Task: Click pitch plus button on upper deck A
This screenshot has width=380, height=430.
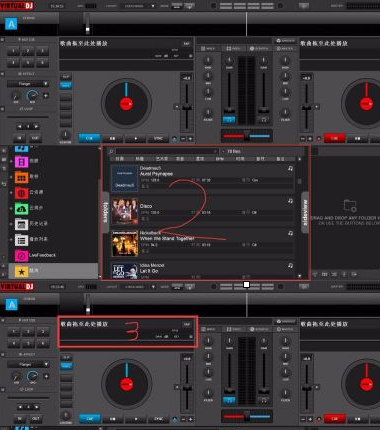Action: pyautogui.click(x=190, y=139)
